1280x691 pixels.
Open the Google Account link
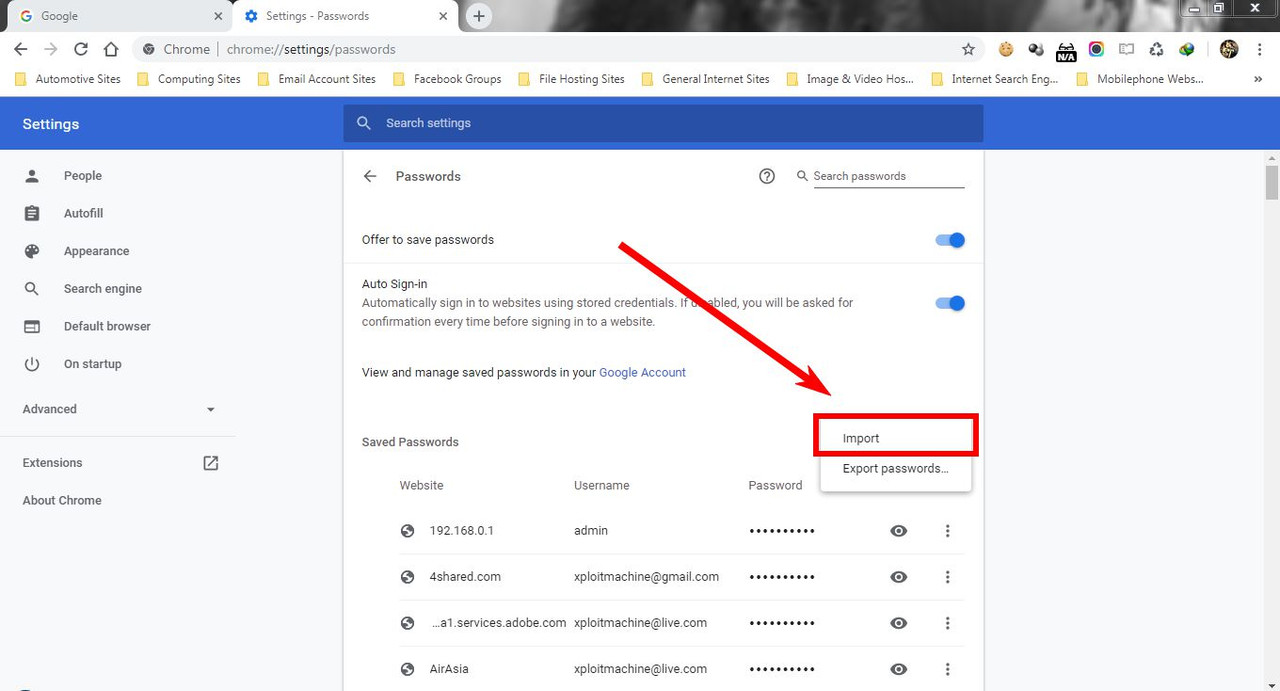(x=642, y=373)
